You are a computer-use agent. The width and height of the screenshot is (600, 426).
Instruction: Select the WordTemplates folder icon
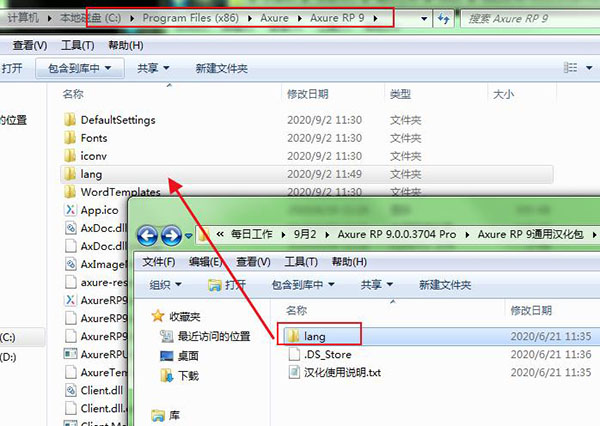coord(70,192)
